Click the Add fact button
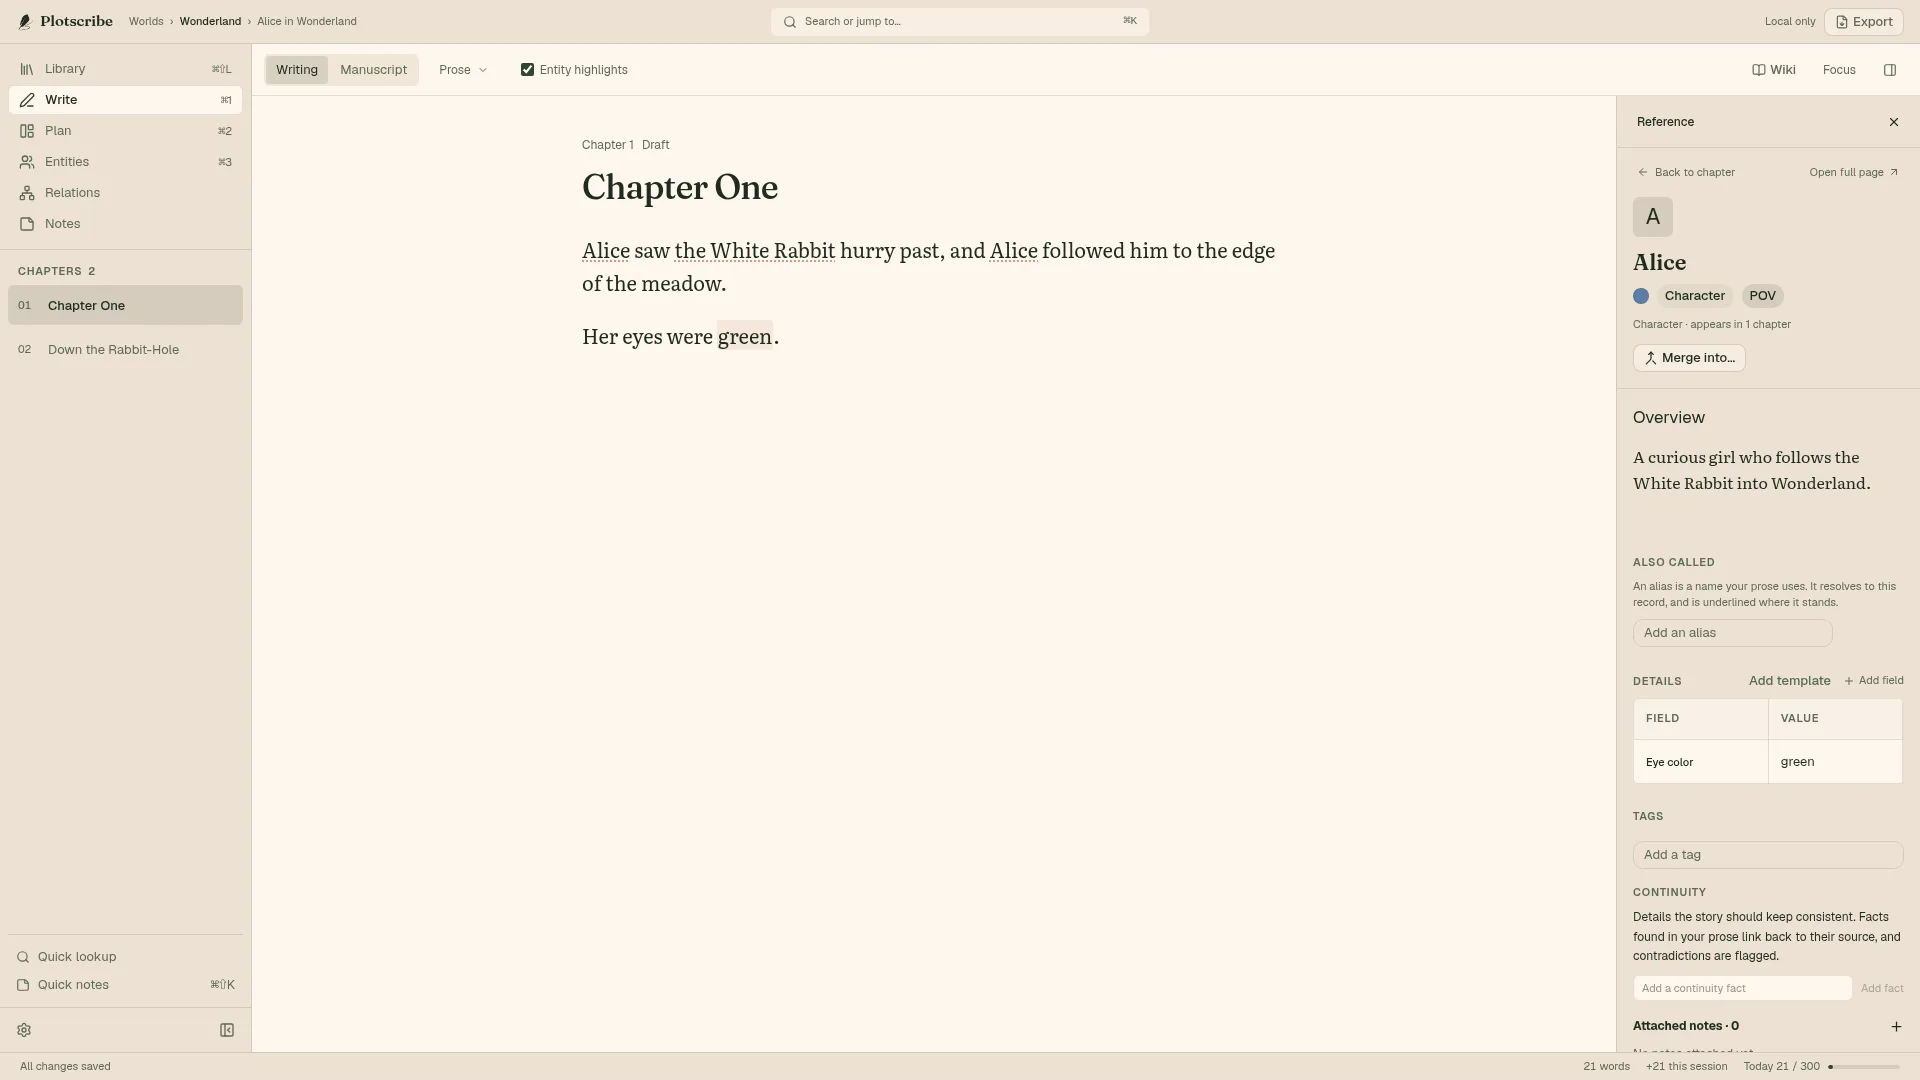This screenshot has width=1920, height=1080. coord(1882,989)
